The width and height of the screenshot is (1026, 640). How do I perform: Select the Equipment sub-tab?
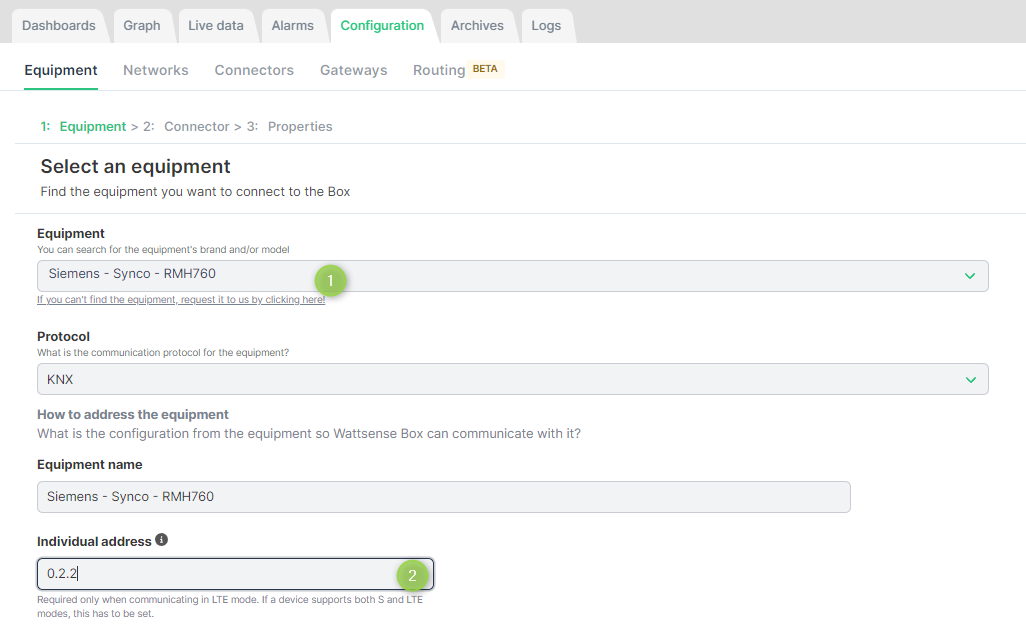(x=61, y=71)
